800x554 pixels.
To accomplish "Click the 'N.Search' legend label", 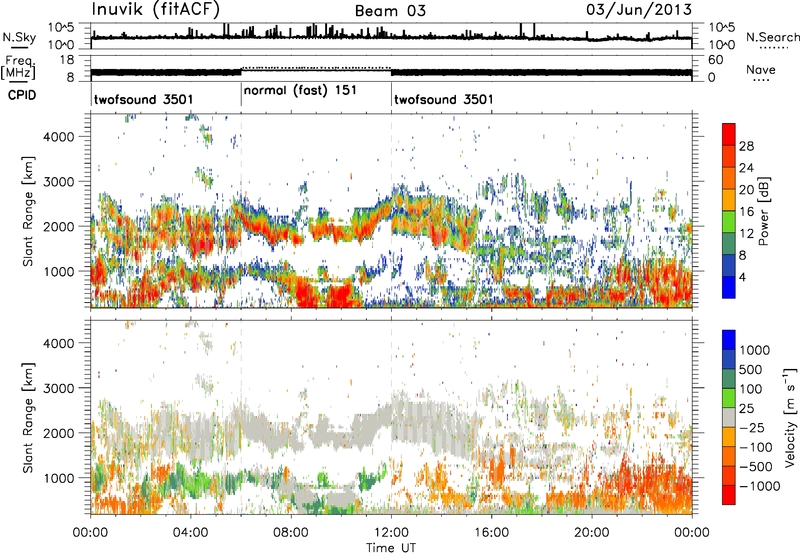I will tap(773, 37).
